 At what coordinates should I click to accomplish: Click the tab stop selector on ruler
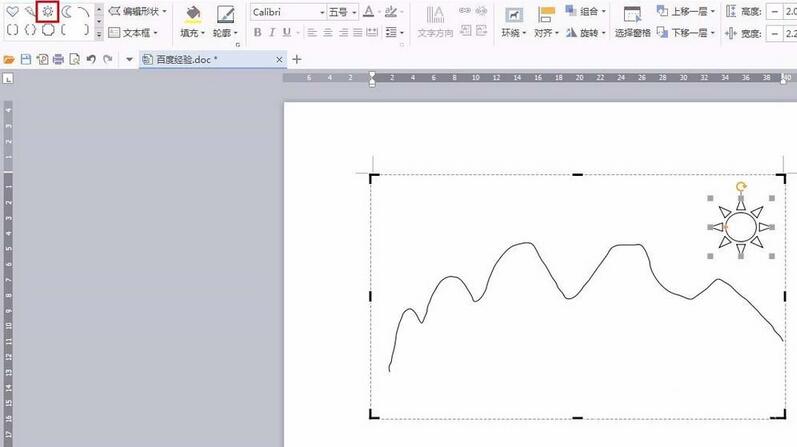click(8, 78)
